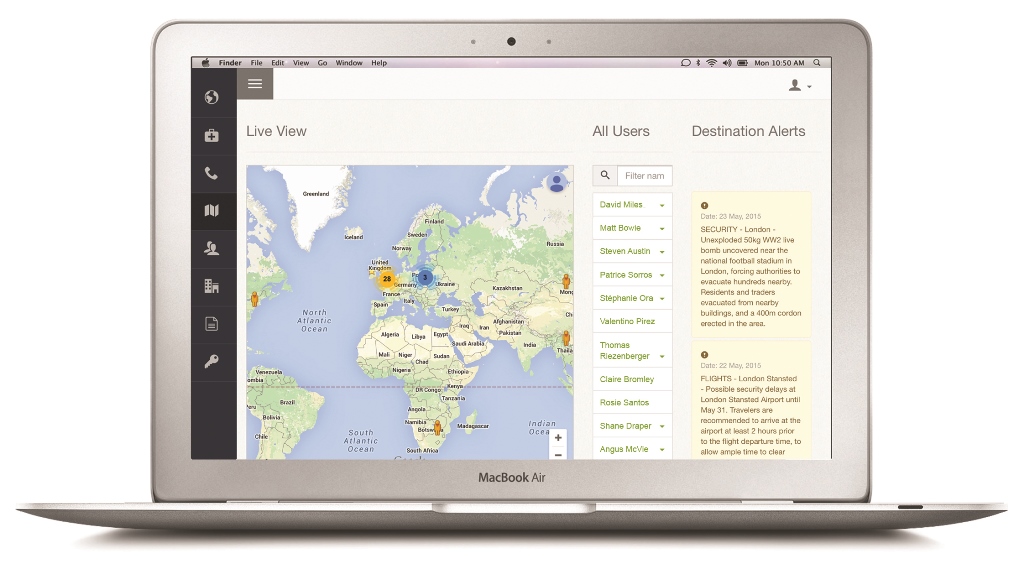
Task: Open the Window menu in the menu bar
Action: tap(349, 63)
